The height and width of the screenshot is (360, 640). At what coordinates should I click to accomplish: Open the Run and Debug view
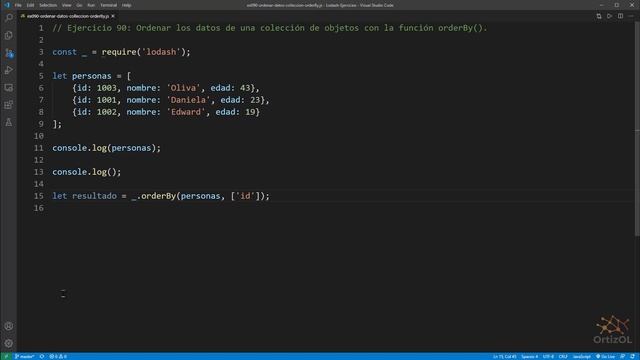click(9, 70)
